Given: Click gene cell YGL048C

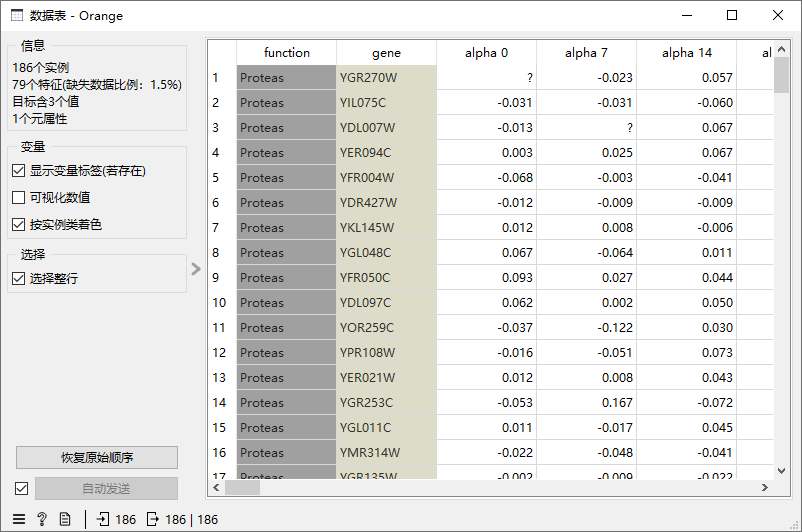Looking at the screenshot, I should [386, 253].
